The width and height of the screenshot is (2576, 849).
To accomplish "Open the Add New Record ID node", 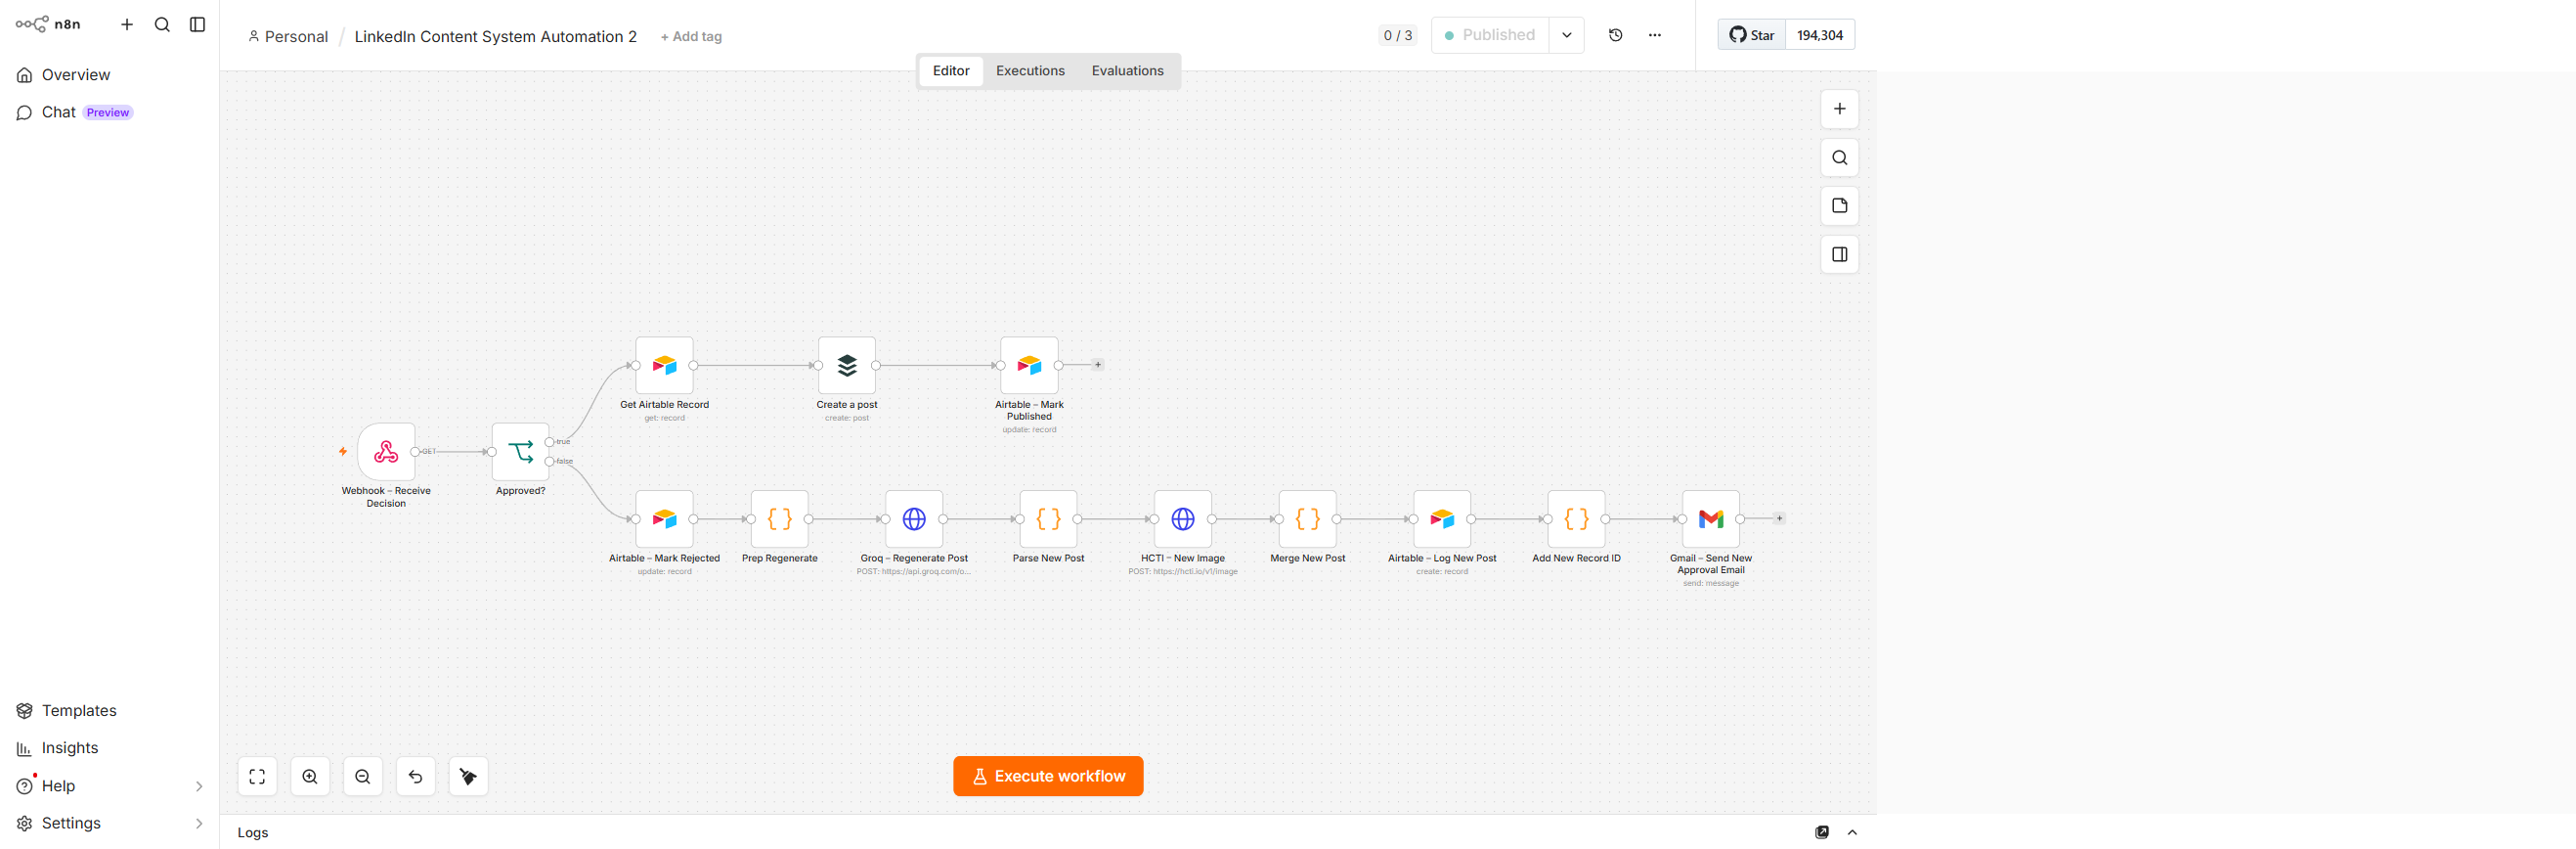I will pyautogui.click(x=1576, y=519).
